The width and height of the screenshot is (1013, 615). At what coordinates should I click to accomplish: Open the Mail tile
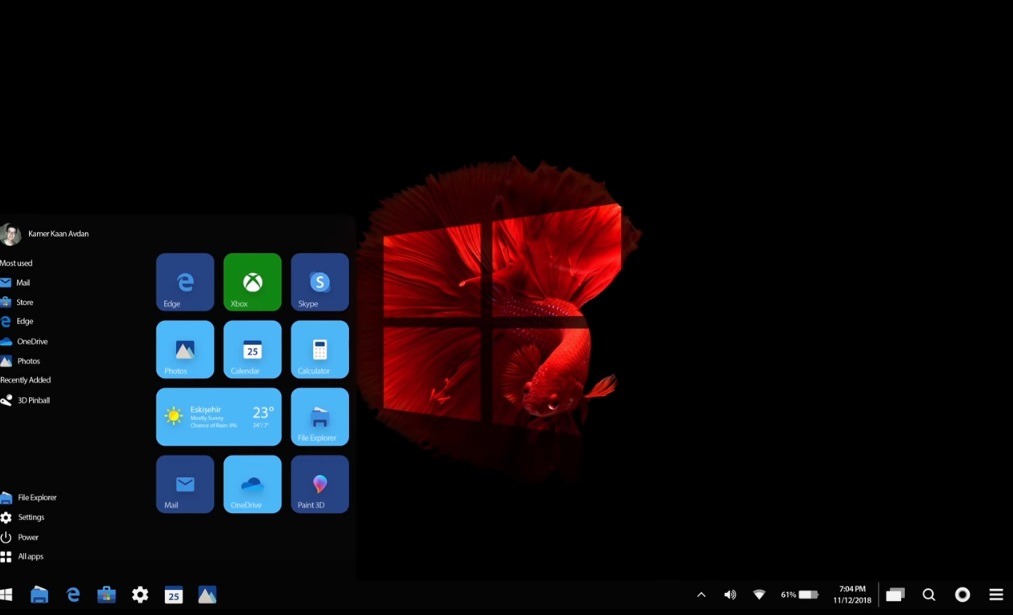[185, 484]
